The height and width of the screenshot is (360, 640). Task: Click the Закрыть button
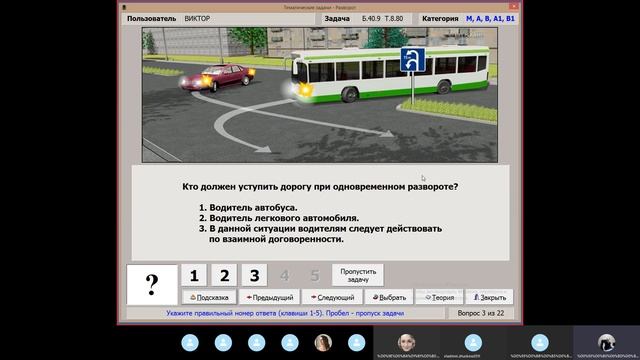489,297
